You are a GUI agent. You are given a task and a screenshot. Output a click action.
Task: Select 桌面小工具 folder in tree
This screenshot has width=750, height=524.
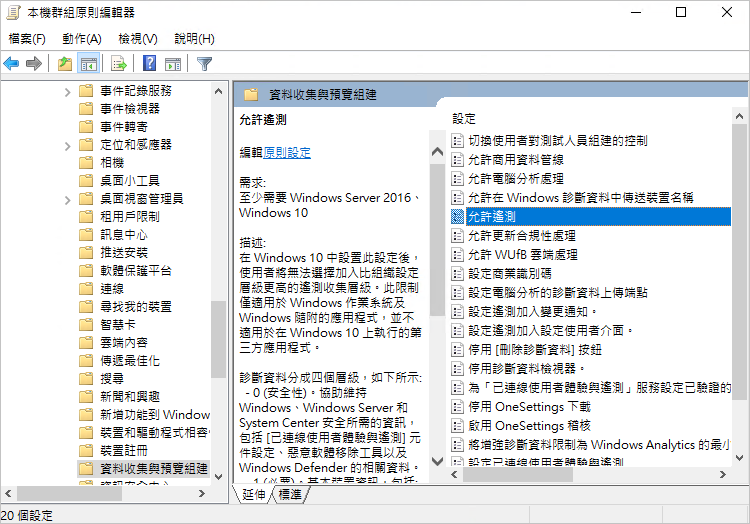pyautogui.click(x=130, y=181)
